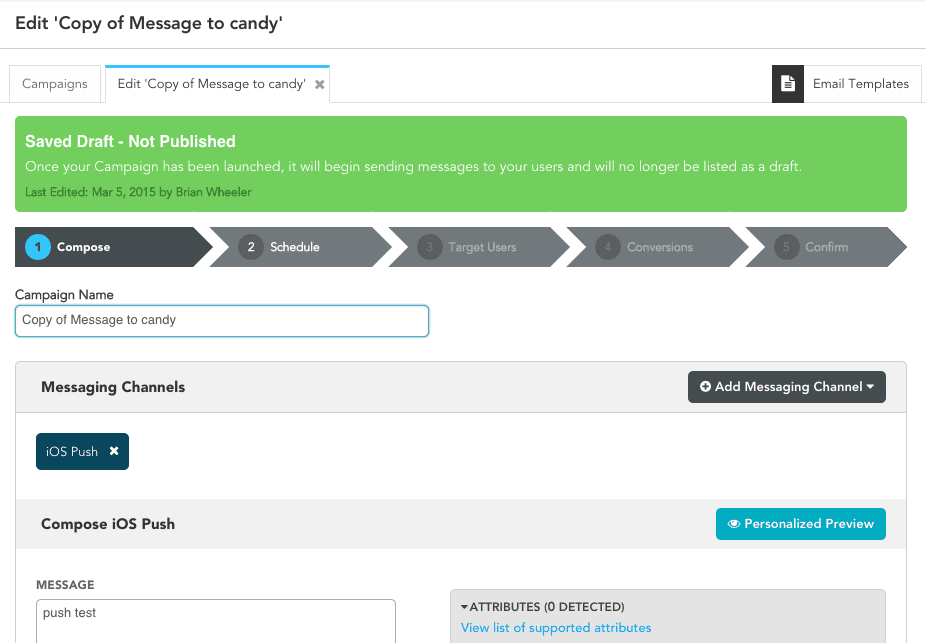The height and width of the screenshot is (643, 926).
Task: Close the 'Copy of Message to candy' tab
Action: pyautogui.click(x=320, y=85)
